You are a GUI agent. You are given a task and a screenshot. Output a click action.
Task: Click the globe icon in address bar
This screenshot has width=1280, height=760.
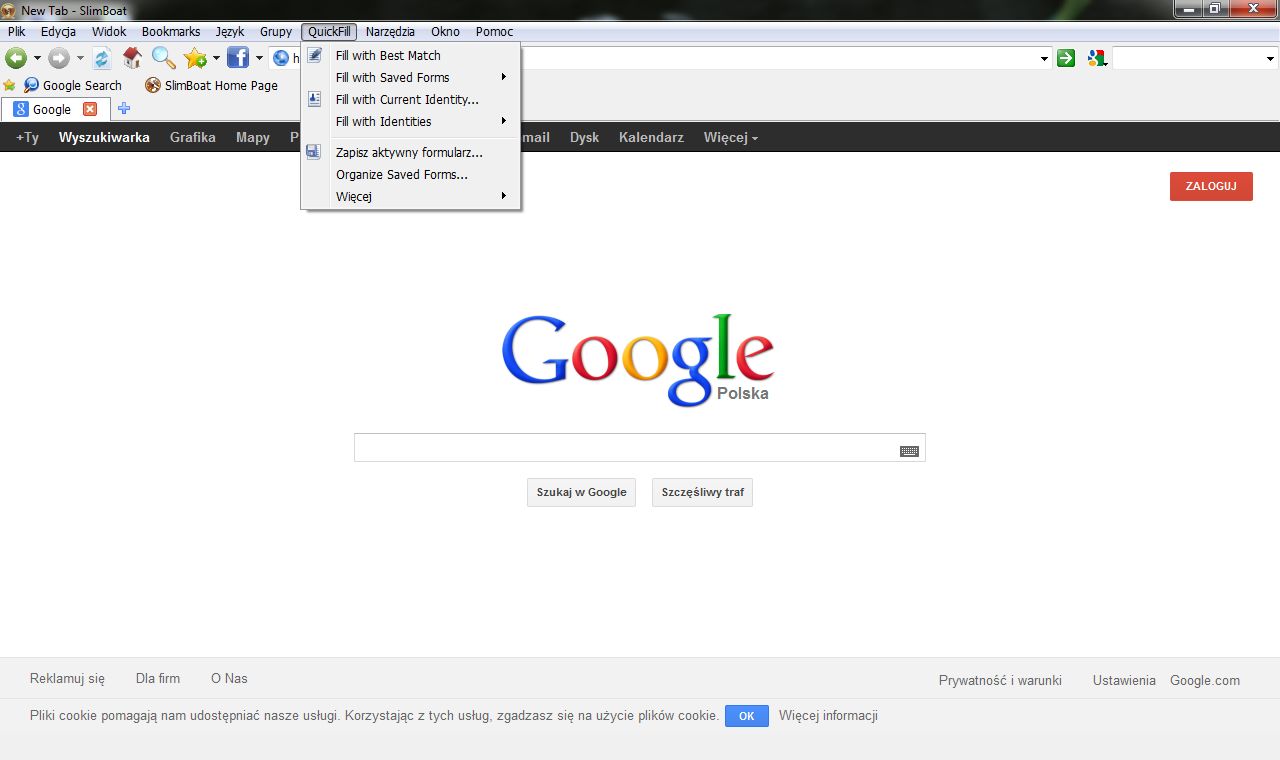(x=281, y=58)
